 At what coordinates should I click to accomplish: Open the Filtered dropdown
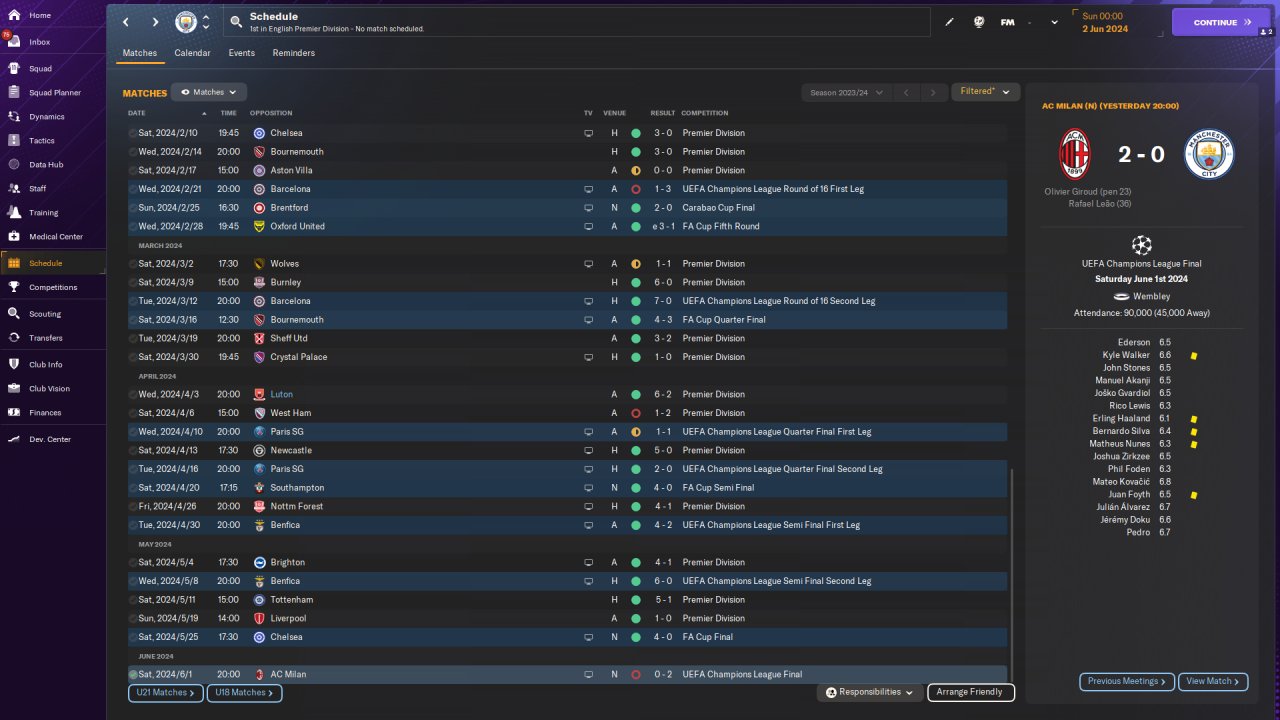(x=985, y=92)
